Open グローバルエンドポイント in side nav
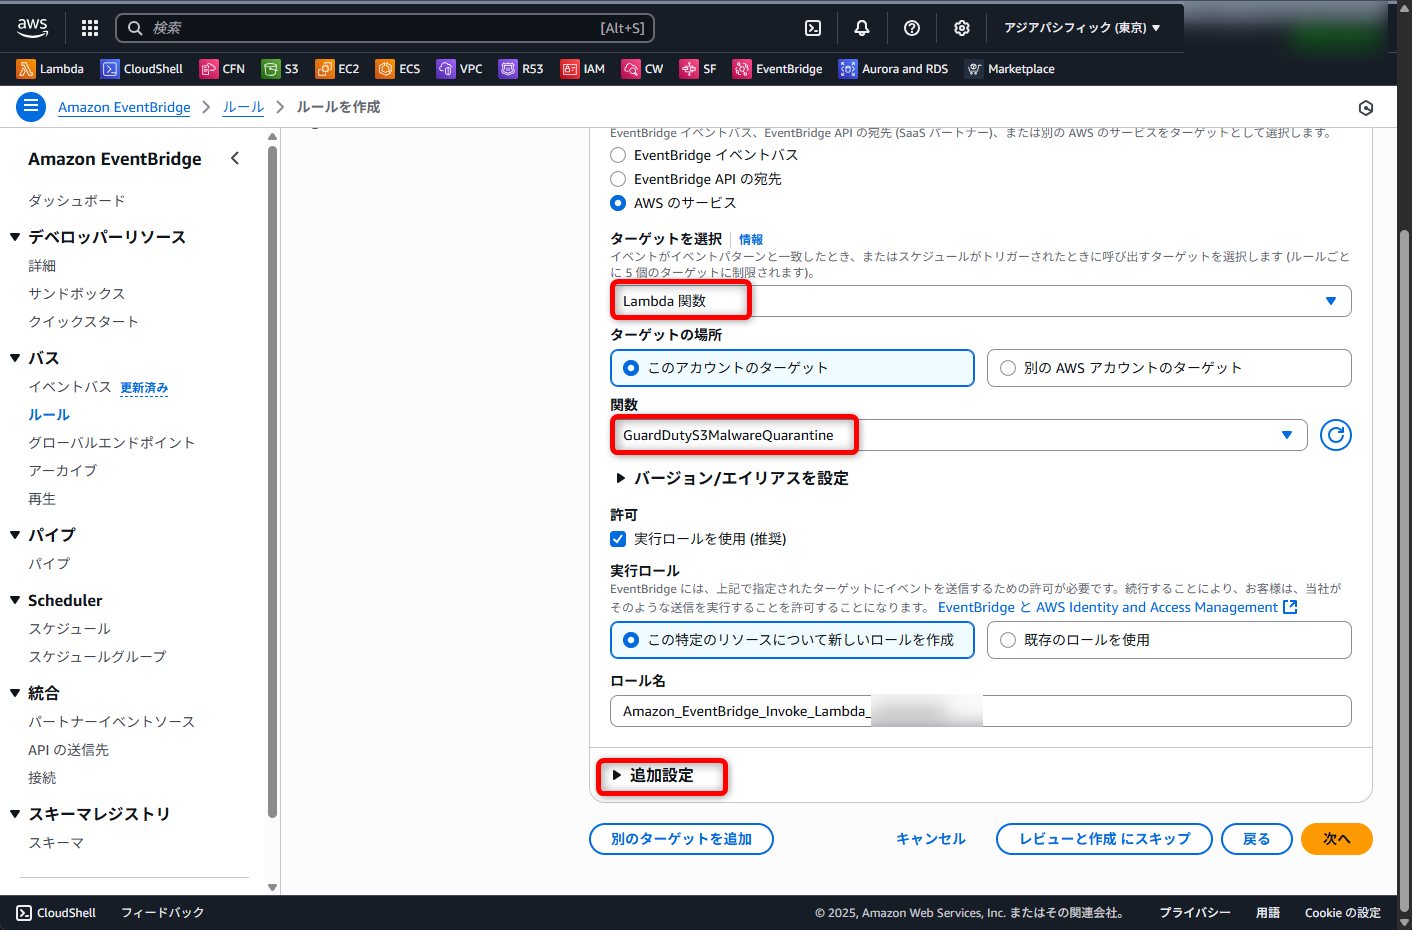The width and height of the screenshot is (1412, 930). [x=112, y=443]
